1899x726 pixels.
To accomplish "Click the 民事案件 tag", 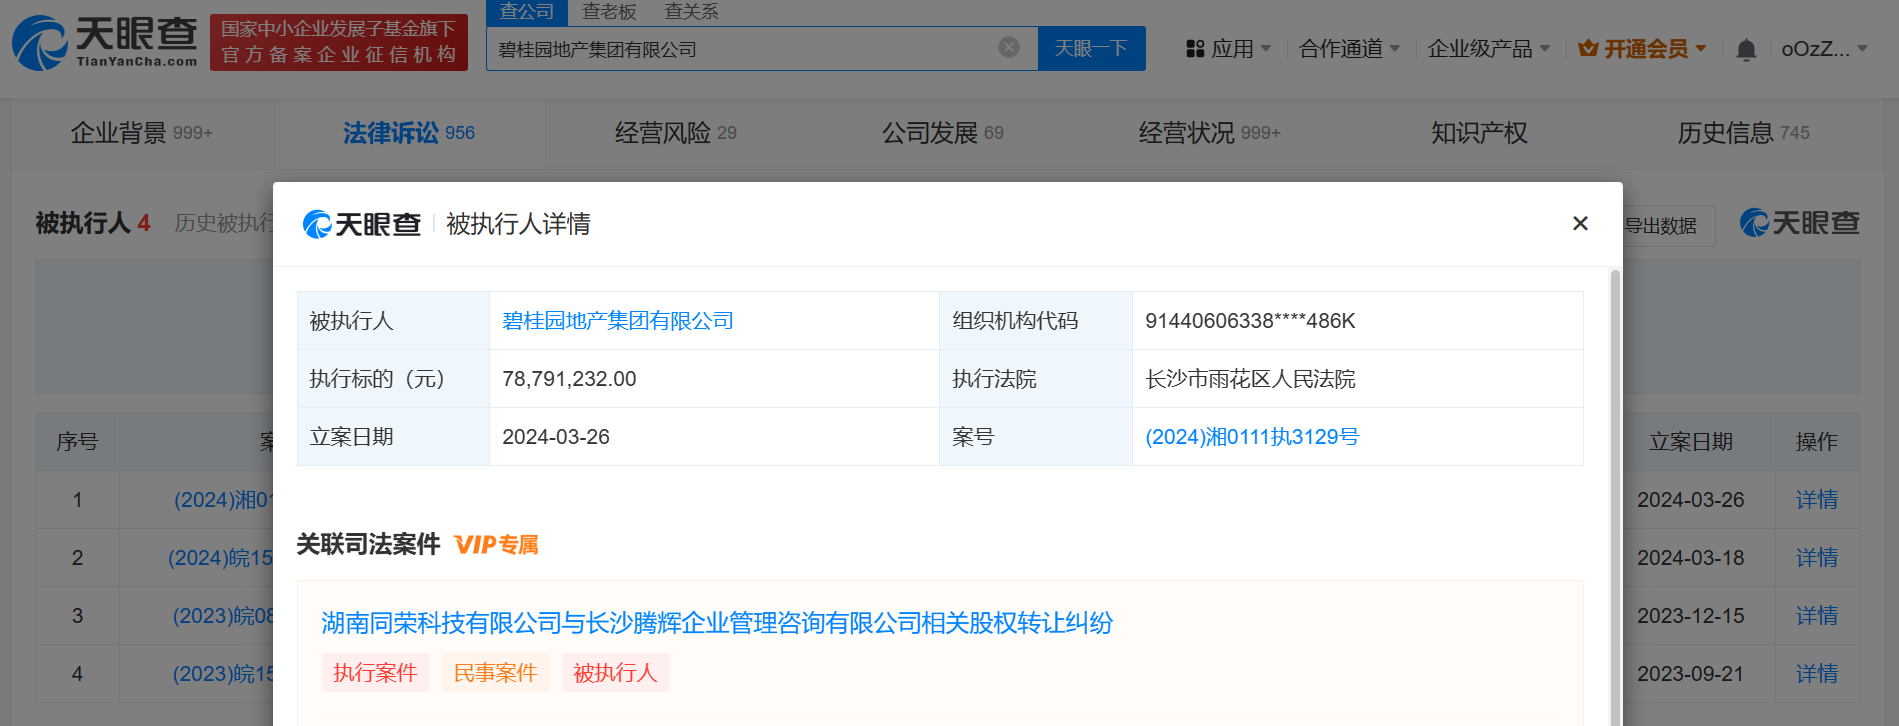I will pos(495,673).
